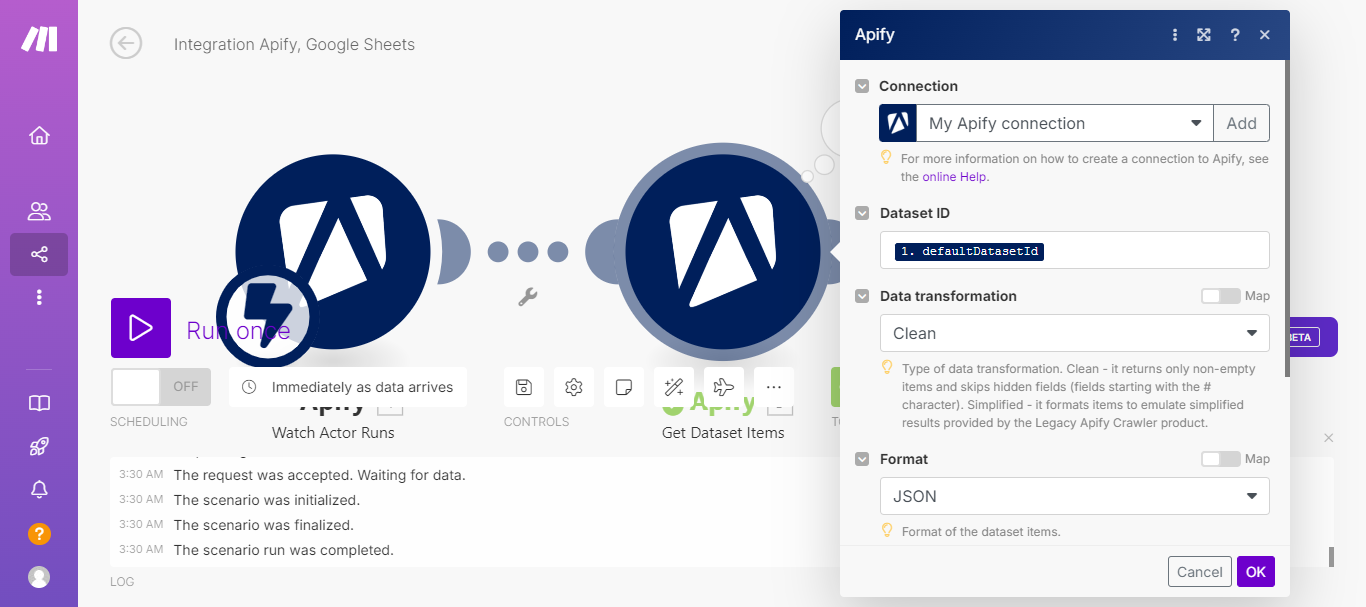Click the Add connection button
This screenshot has height=607, width=1366.
pyautogui.click(x=1241, y=123)
